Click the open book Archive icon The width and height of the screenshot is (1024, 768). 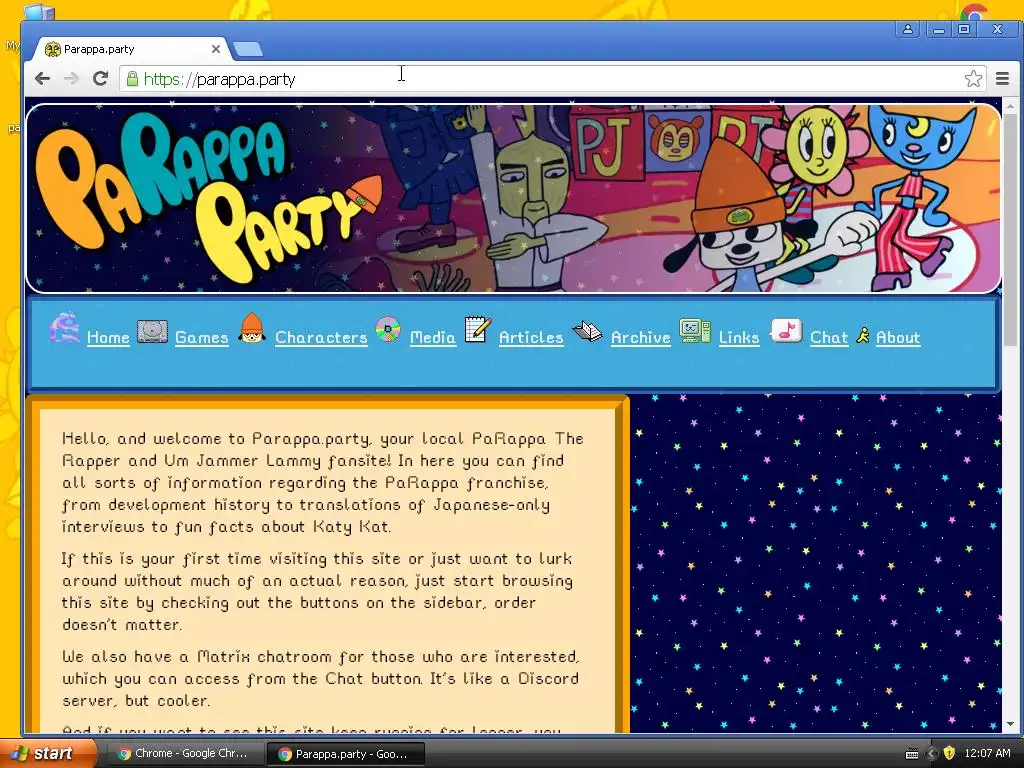tap(587, 331)
